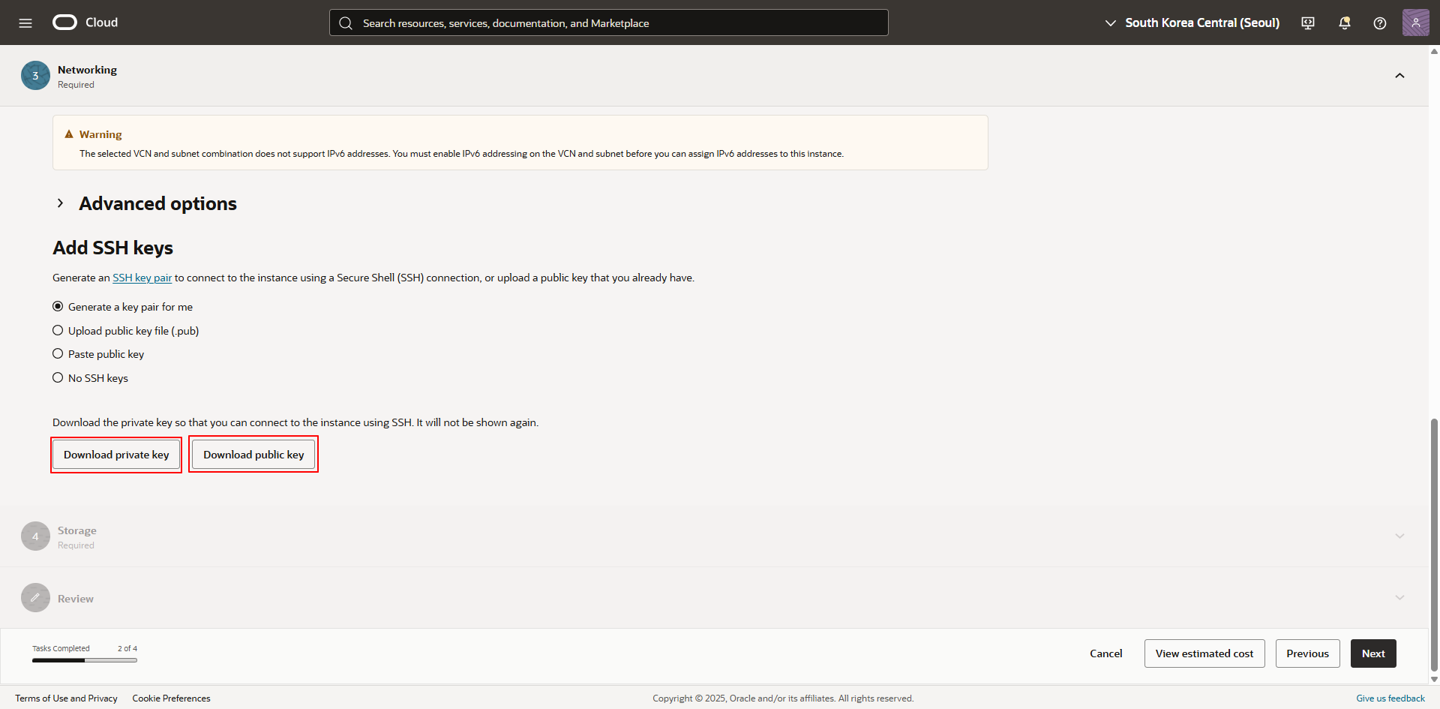Collapse the Networking section chevron

pyautogui.click(x=1399, y=76)
